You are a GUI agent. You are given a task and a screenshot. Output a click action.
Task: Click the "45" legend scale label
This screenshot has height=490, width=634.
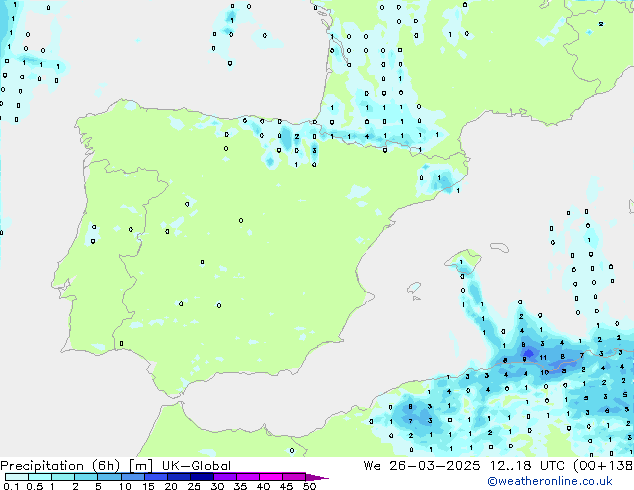tap(286, 486)
